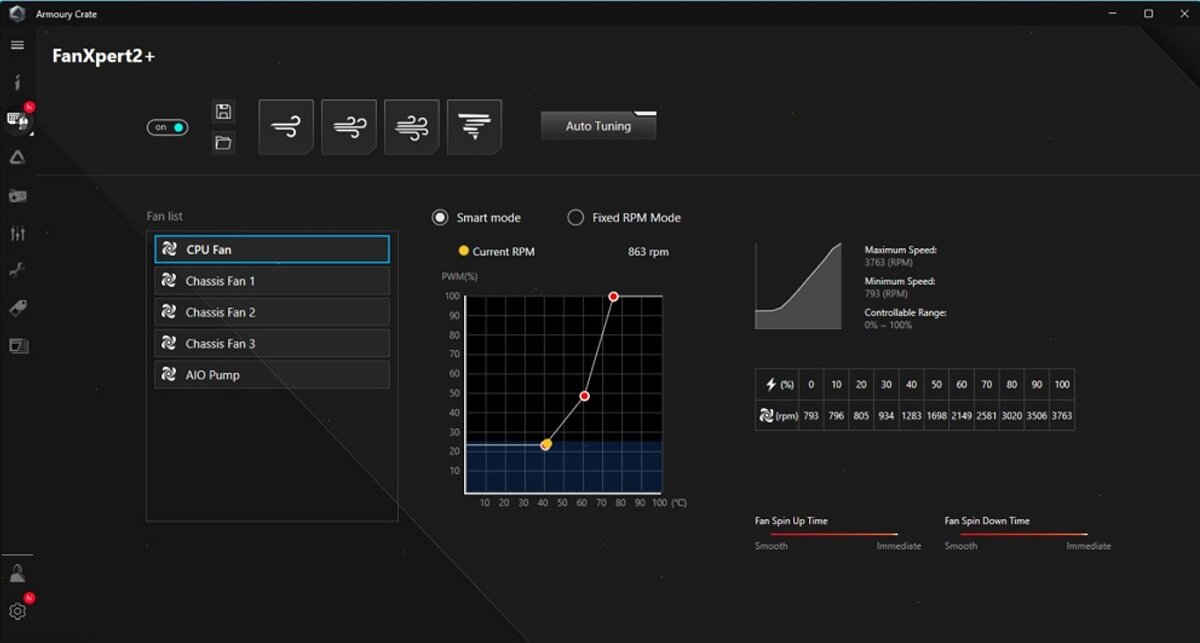Select the Smart mode radio button

[440, 217]
